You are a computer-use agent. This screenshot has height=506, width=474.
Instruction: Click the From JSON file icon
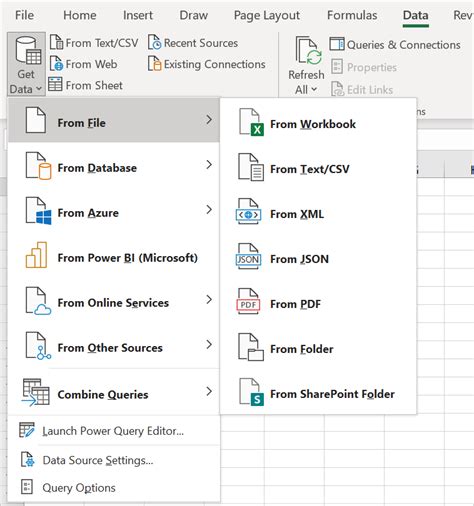point(248,256)
